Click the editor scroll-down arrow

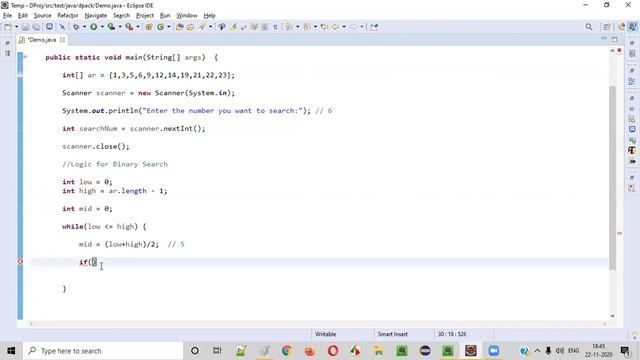pyautogui.click(x=613, y=316)
